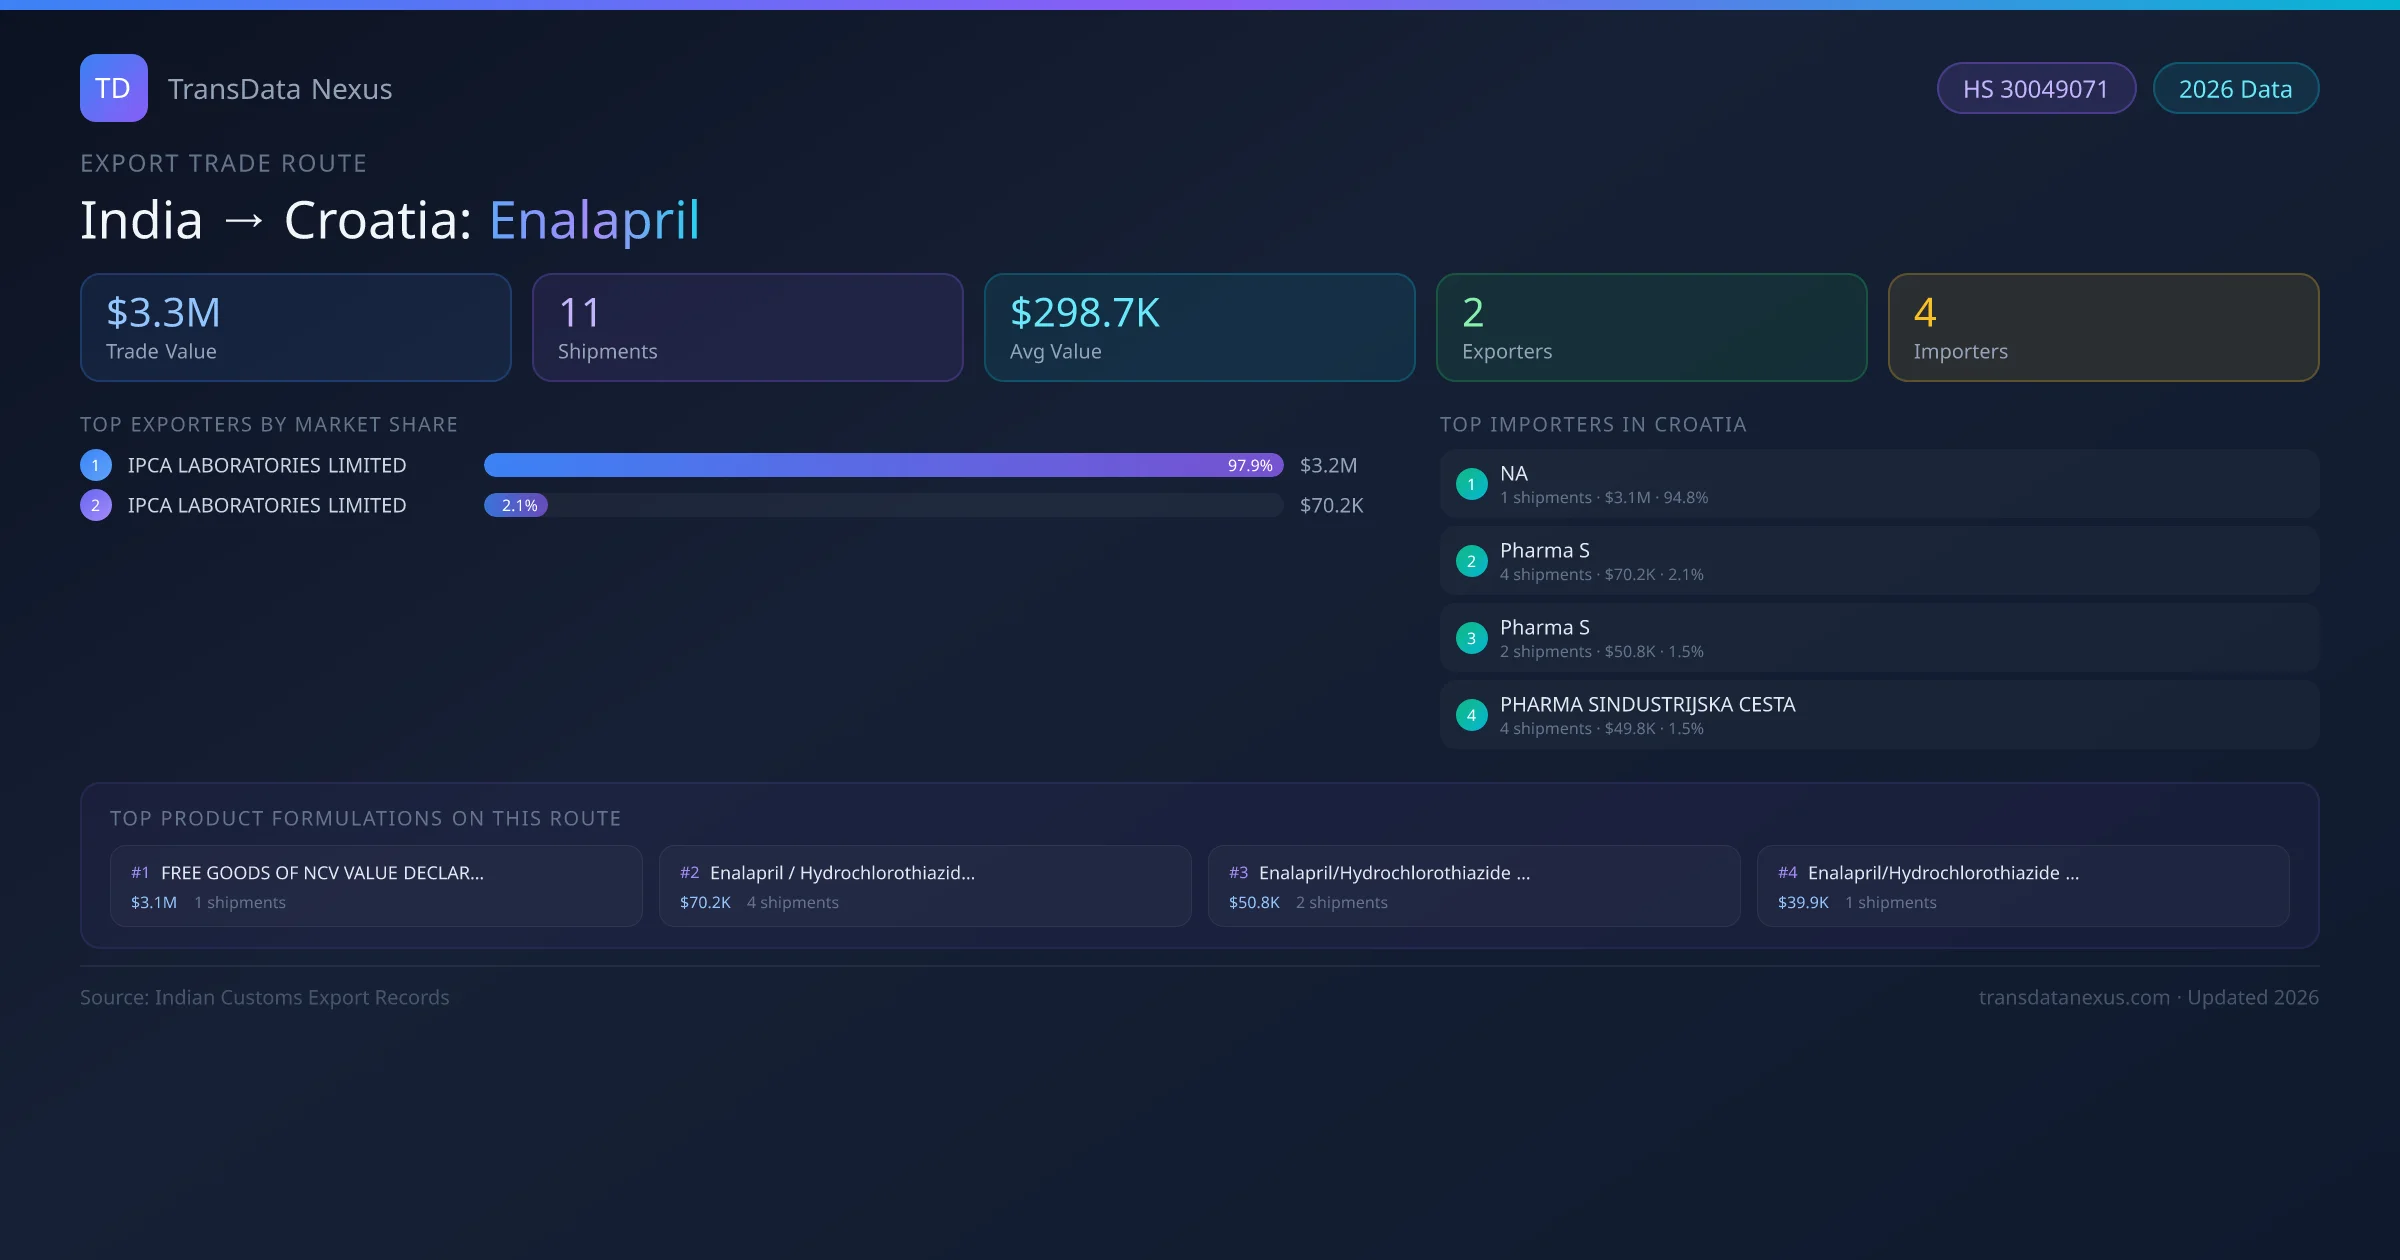Select the 4 Importers card

point(2103,327)
